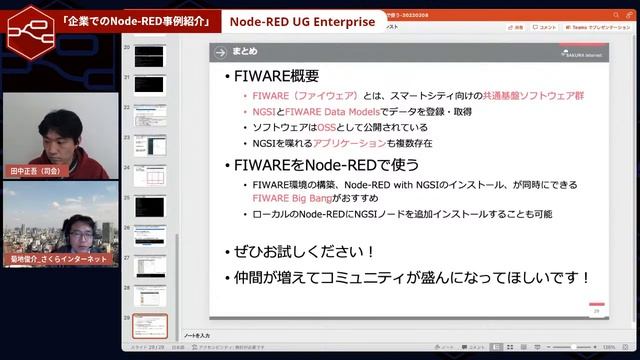
Task: Click the SAKURA internet logo on slide
Action: [582, 53]
